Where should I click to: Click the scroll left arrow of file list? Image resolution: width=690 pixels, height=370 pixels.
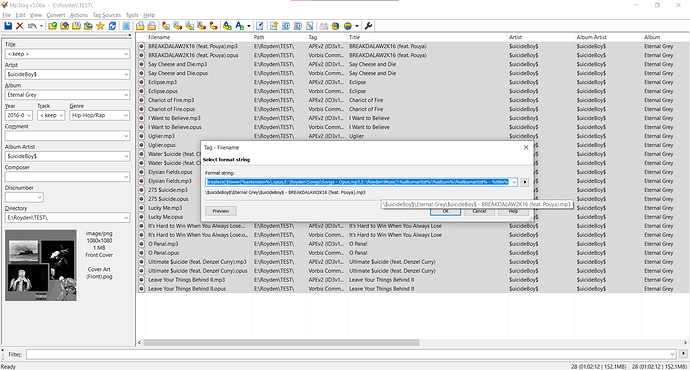(x=139, y=342)
